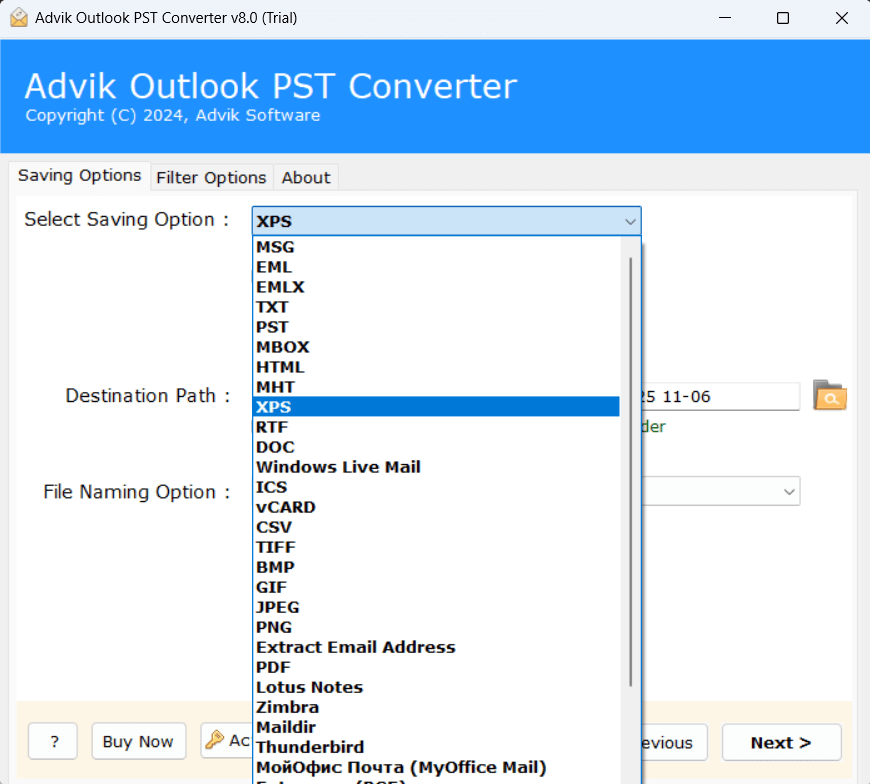The width and height of the screenshot is (870, 784).
Task: Choose PST from the format list
Action: click(436, 327)
